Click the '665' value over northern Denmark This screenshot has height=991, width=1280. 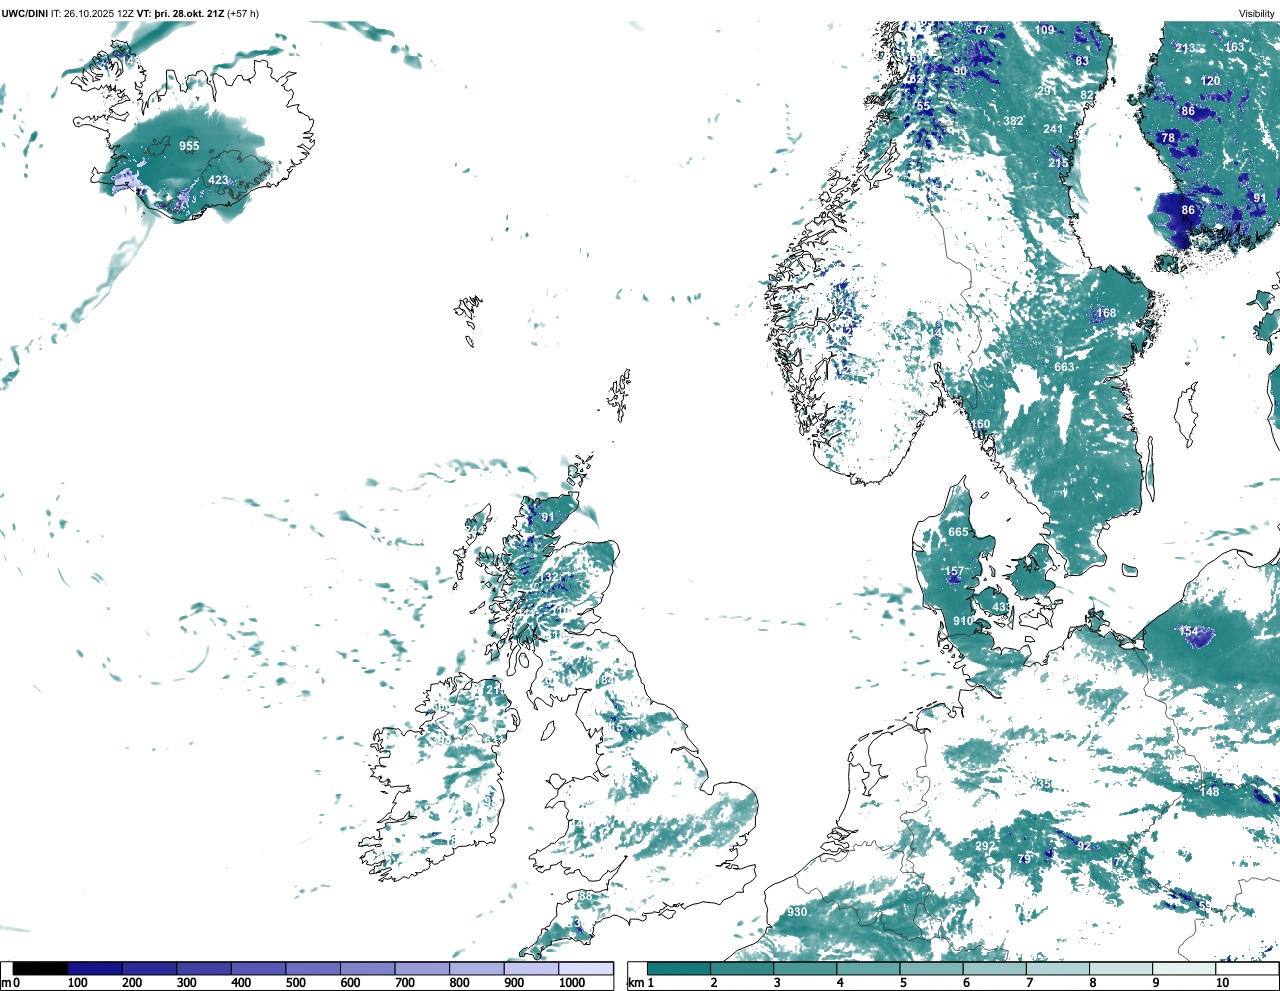tap(958, 532)
